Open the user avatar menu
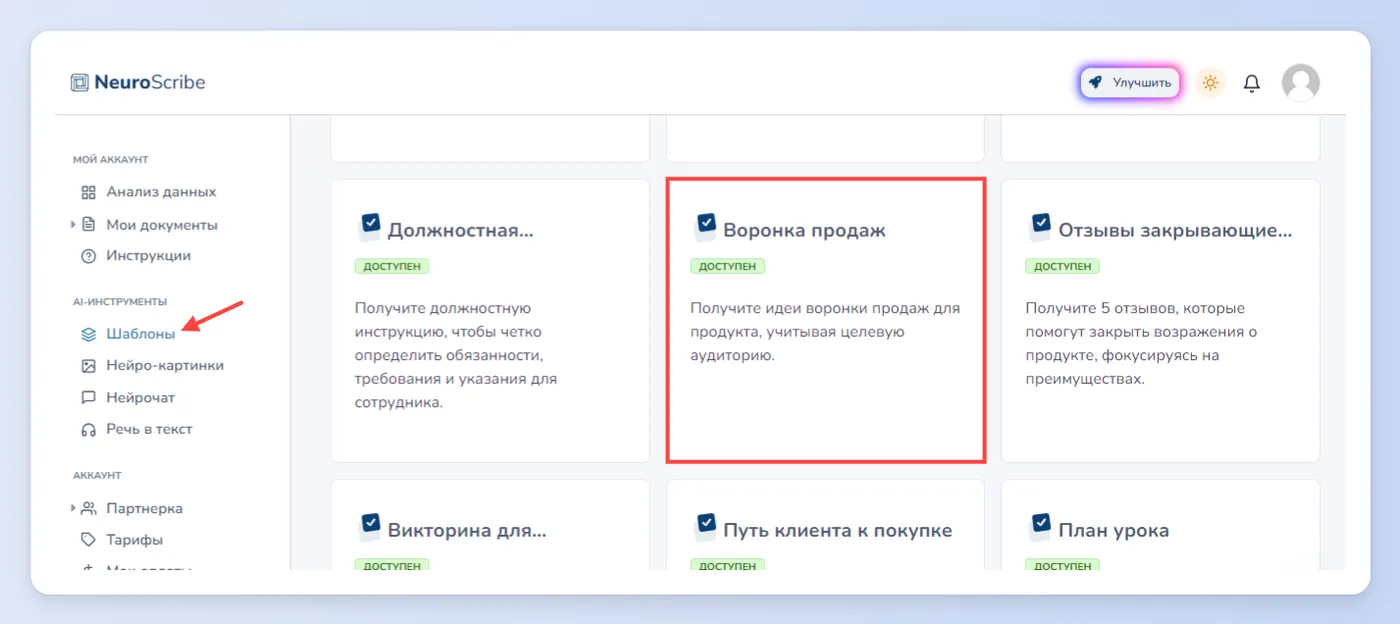This screenshot has height=624, width=1400. [x=1300, y=83]
